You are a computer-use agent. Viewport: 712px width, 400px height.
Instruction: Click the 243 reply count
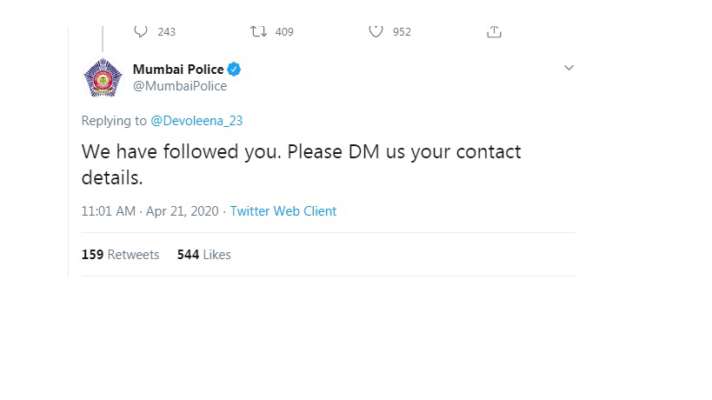coord(166,32)
